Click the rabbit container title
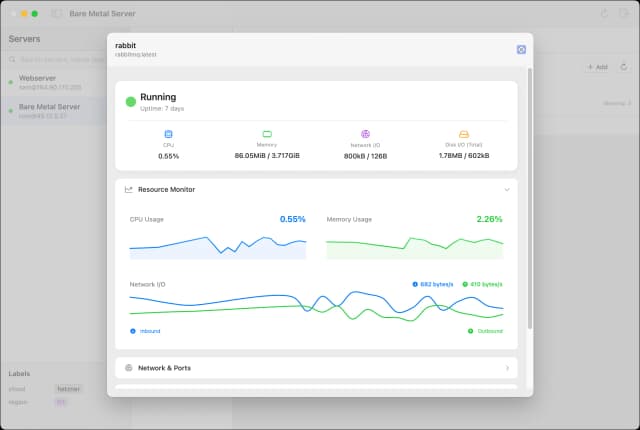This screenshot has width=640, height=430. tap(125, 45)
